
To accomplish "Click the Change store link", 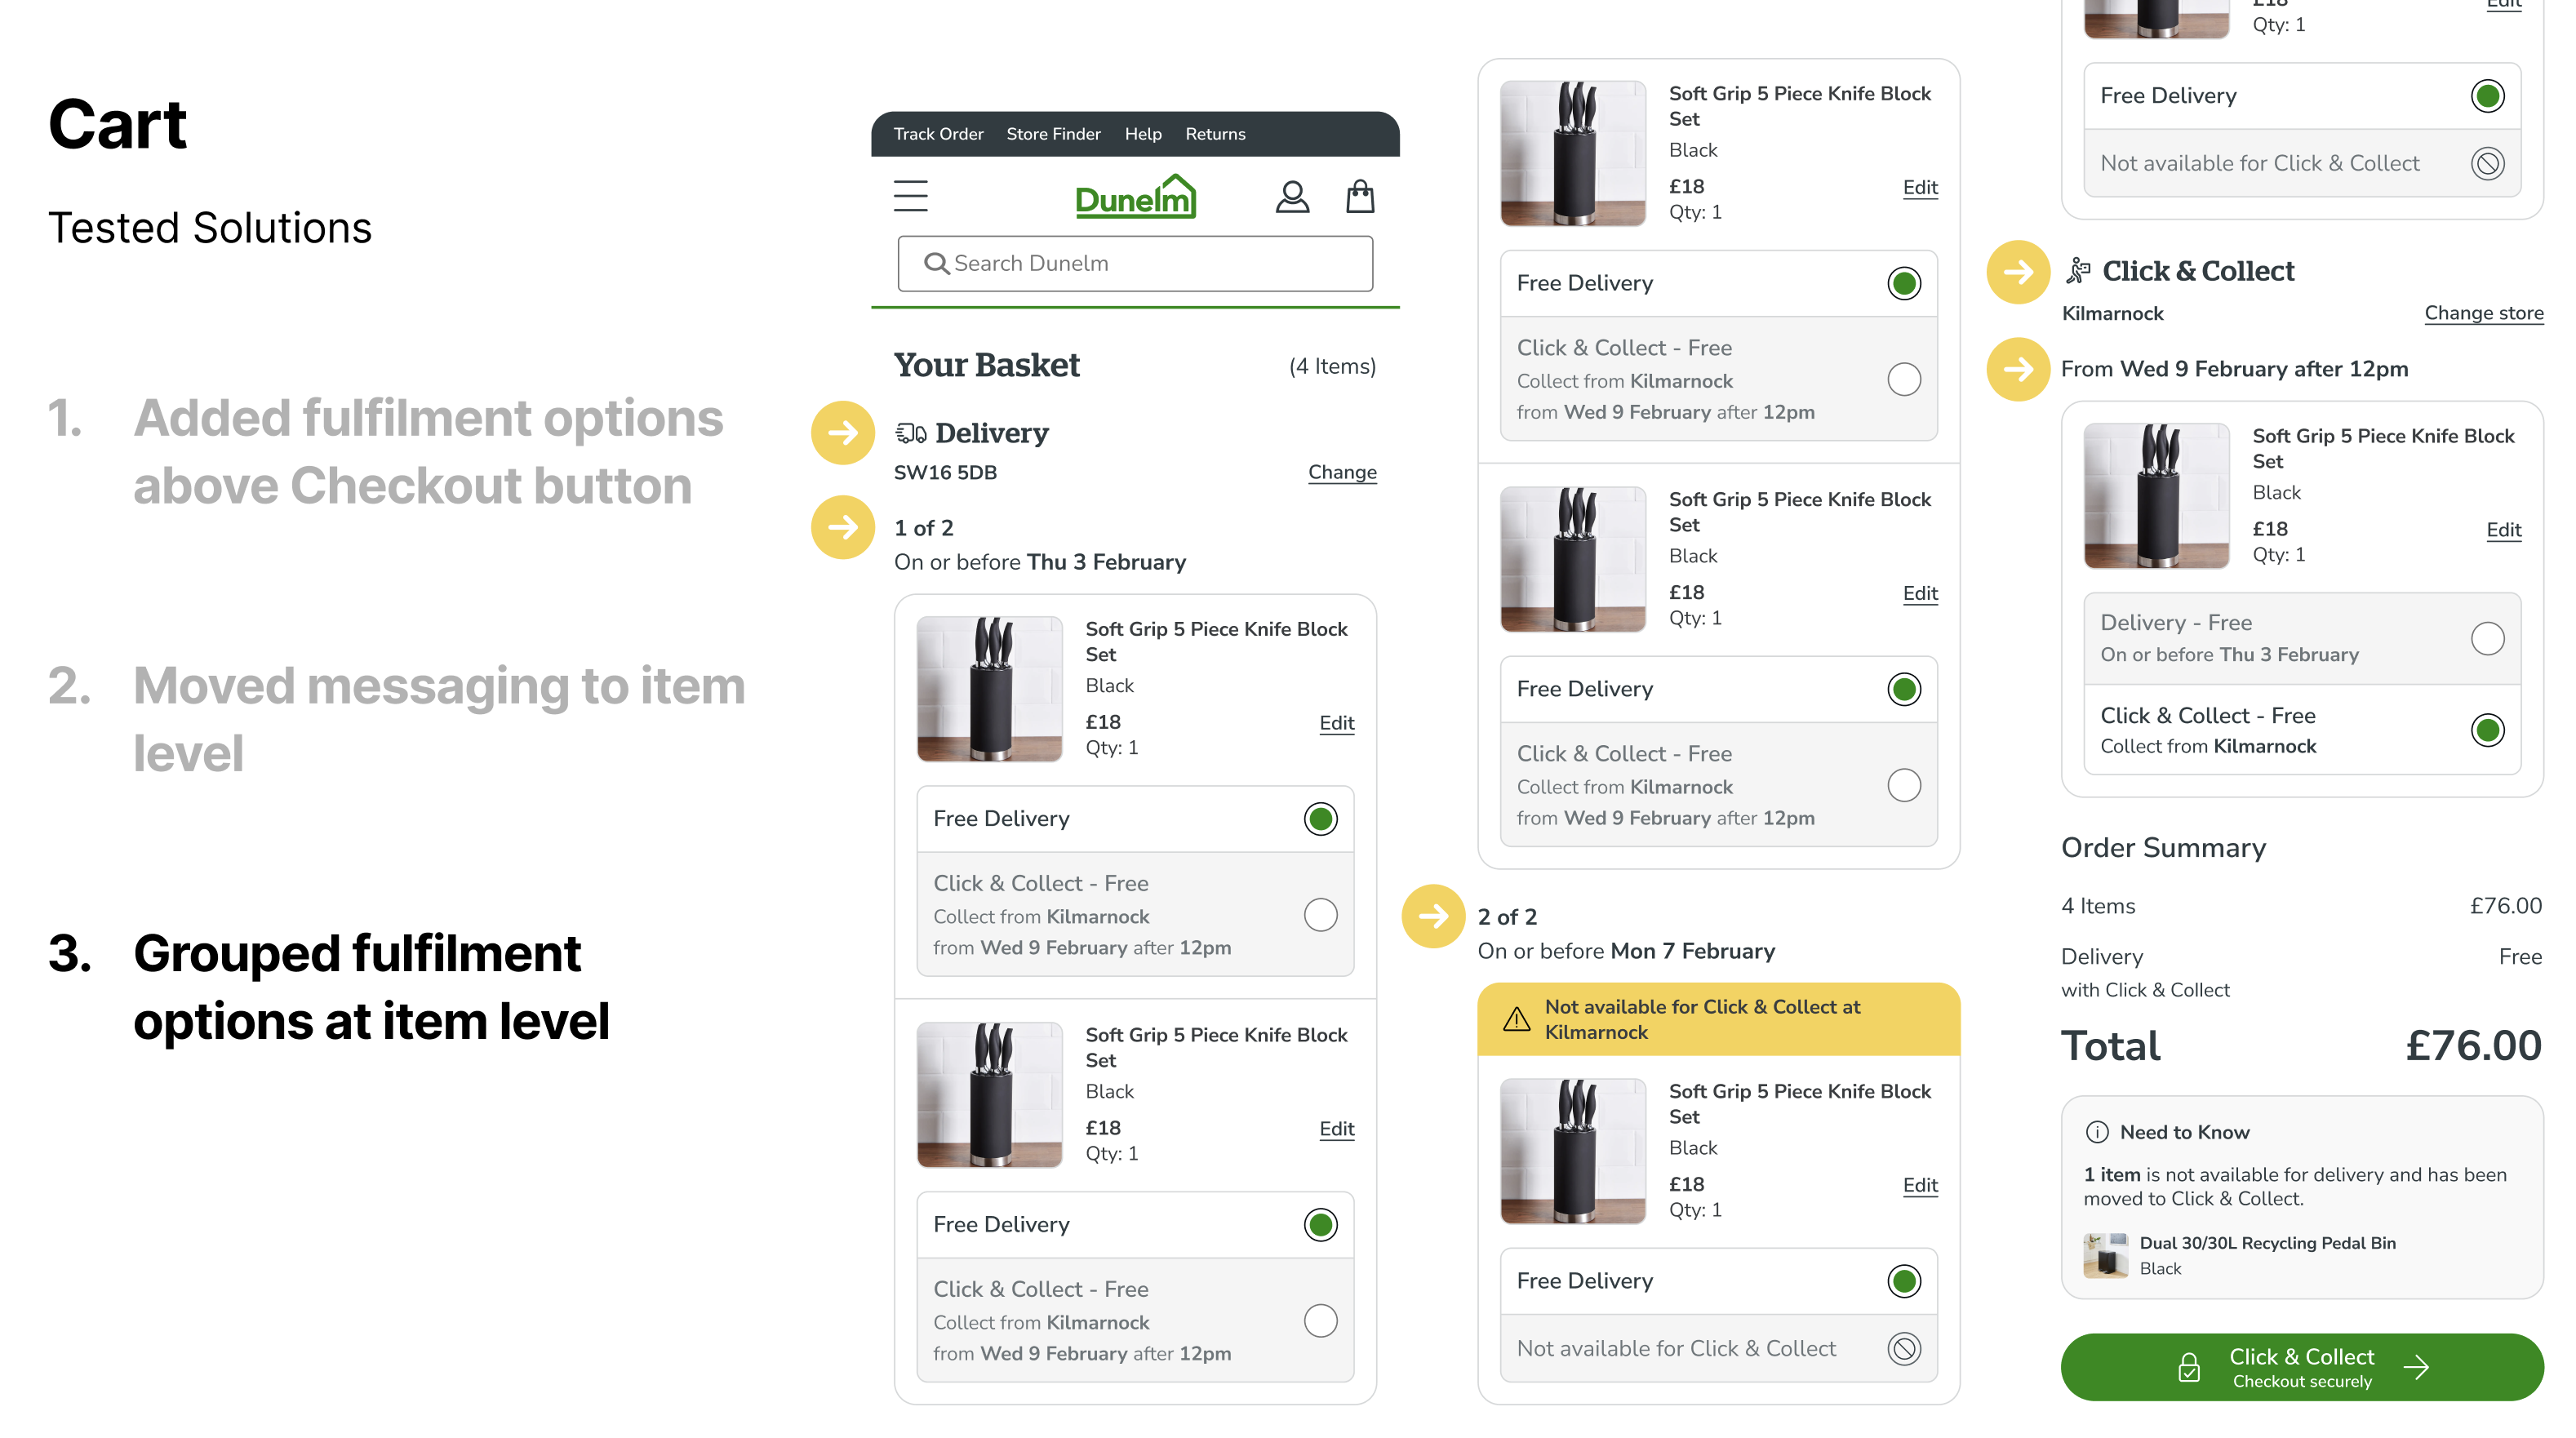I will click(x=2483, y=313).
